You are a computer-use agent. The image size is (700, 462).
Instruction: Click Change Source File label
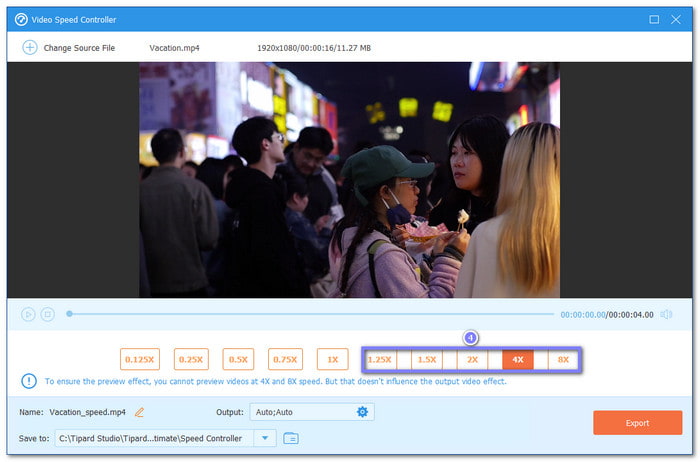click(x=79, y=47)
